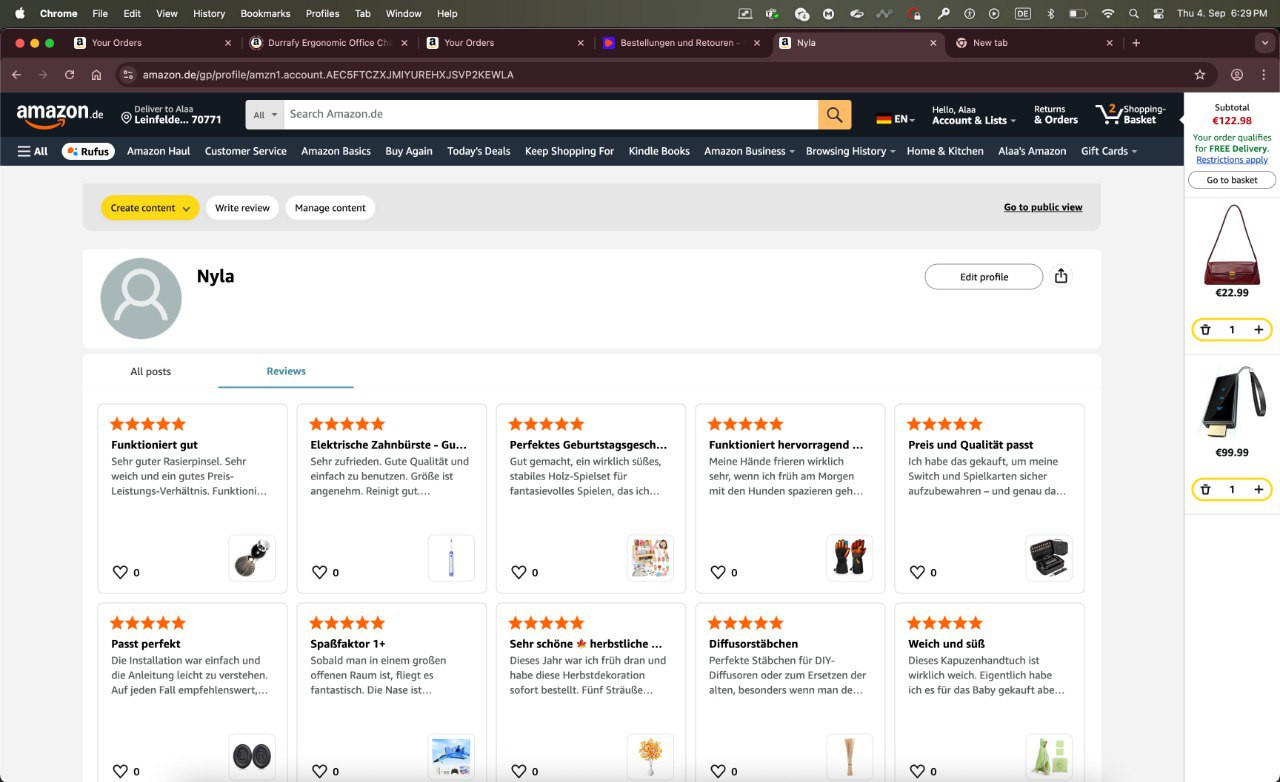Like the 'Funktioniert gut' review heart

click(120, 572)
